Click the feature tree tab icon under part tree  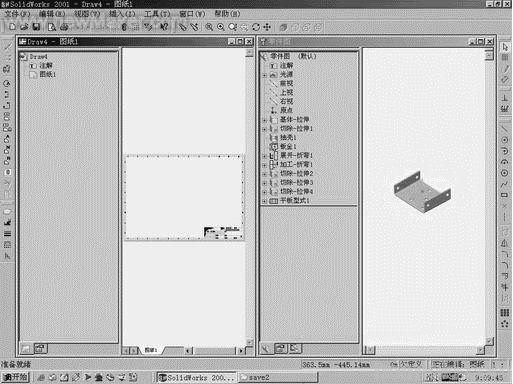tap(266, 349)
